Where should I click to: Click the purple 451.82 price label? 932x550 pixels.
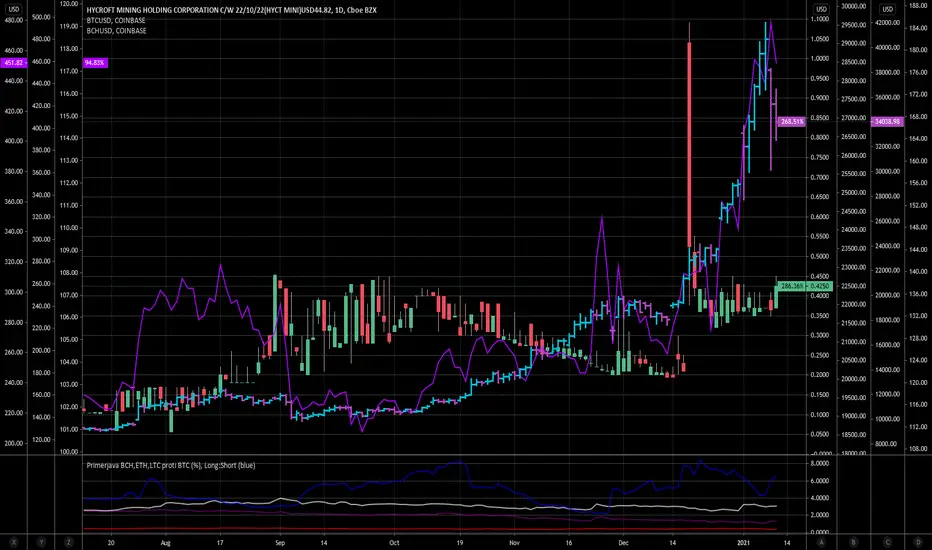pyautogui.click(x=13, y=62)
